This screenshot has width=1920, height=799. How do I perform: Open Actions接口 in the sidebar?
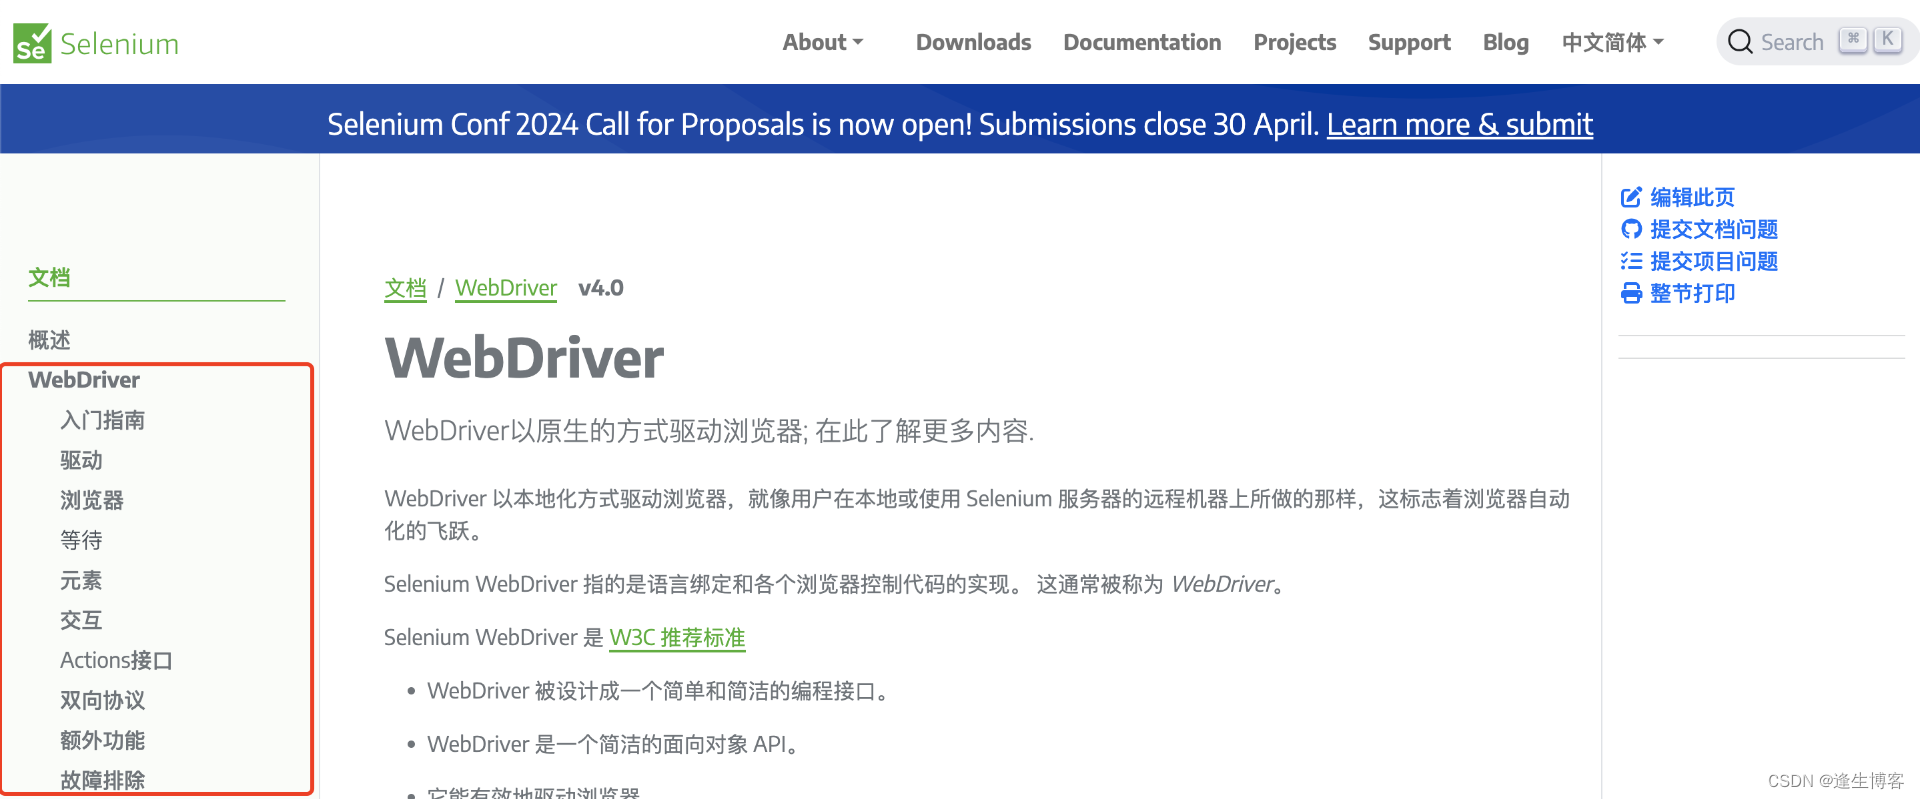[116, 660]
